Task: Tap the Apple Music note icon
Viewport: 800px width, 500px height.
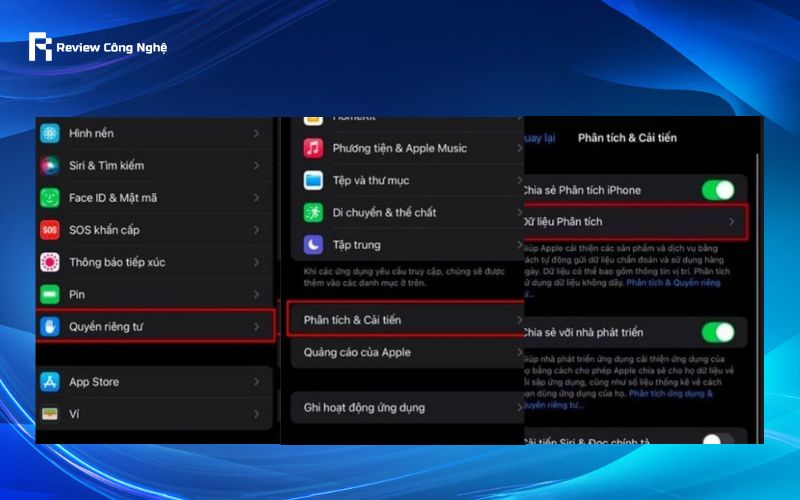Action: pos(313,148)
